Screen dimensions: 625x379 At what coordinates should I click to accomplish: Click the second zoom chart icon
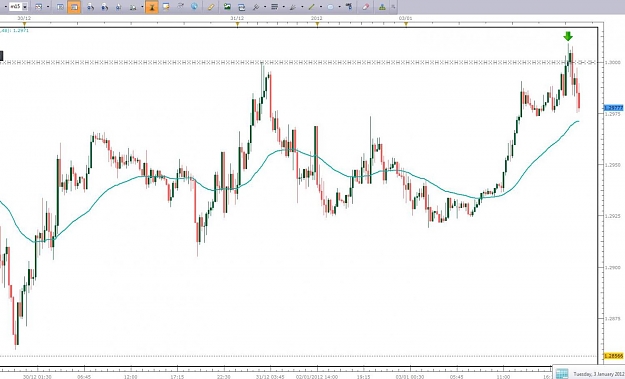[x=104, y=7]
